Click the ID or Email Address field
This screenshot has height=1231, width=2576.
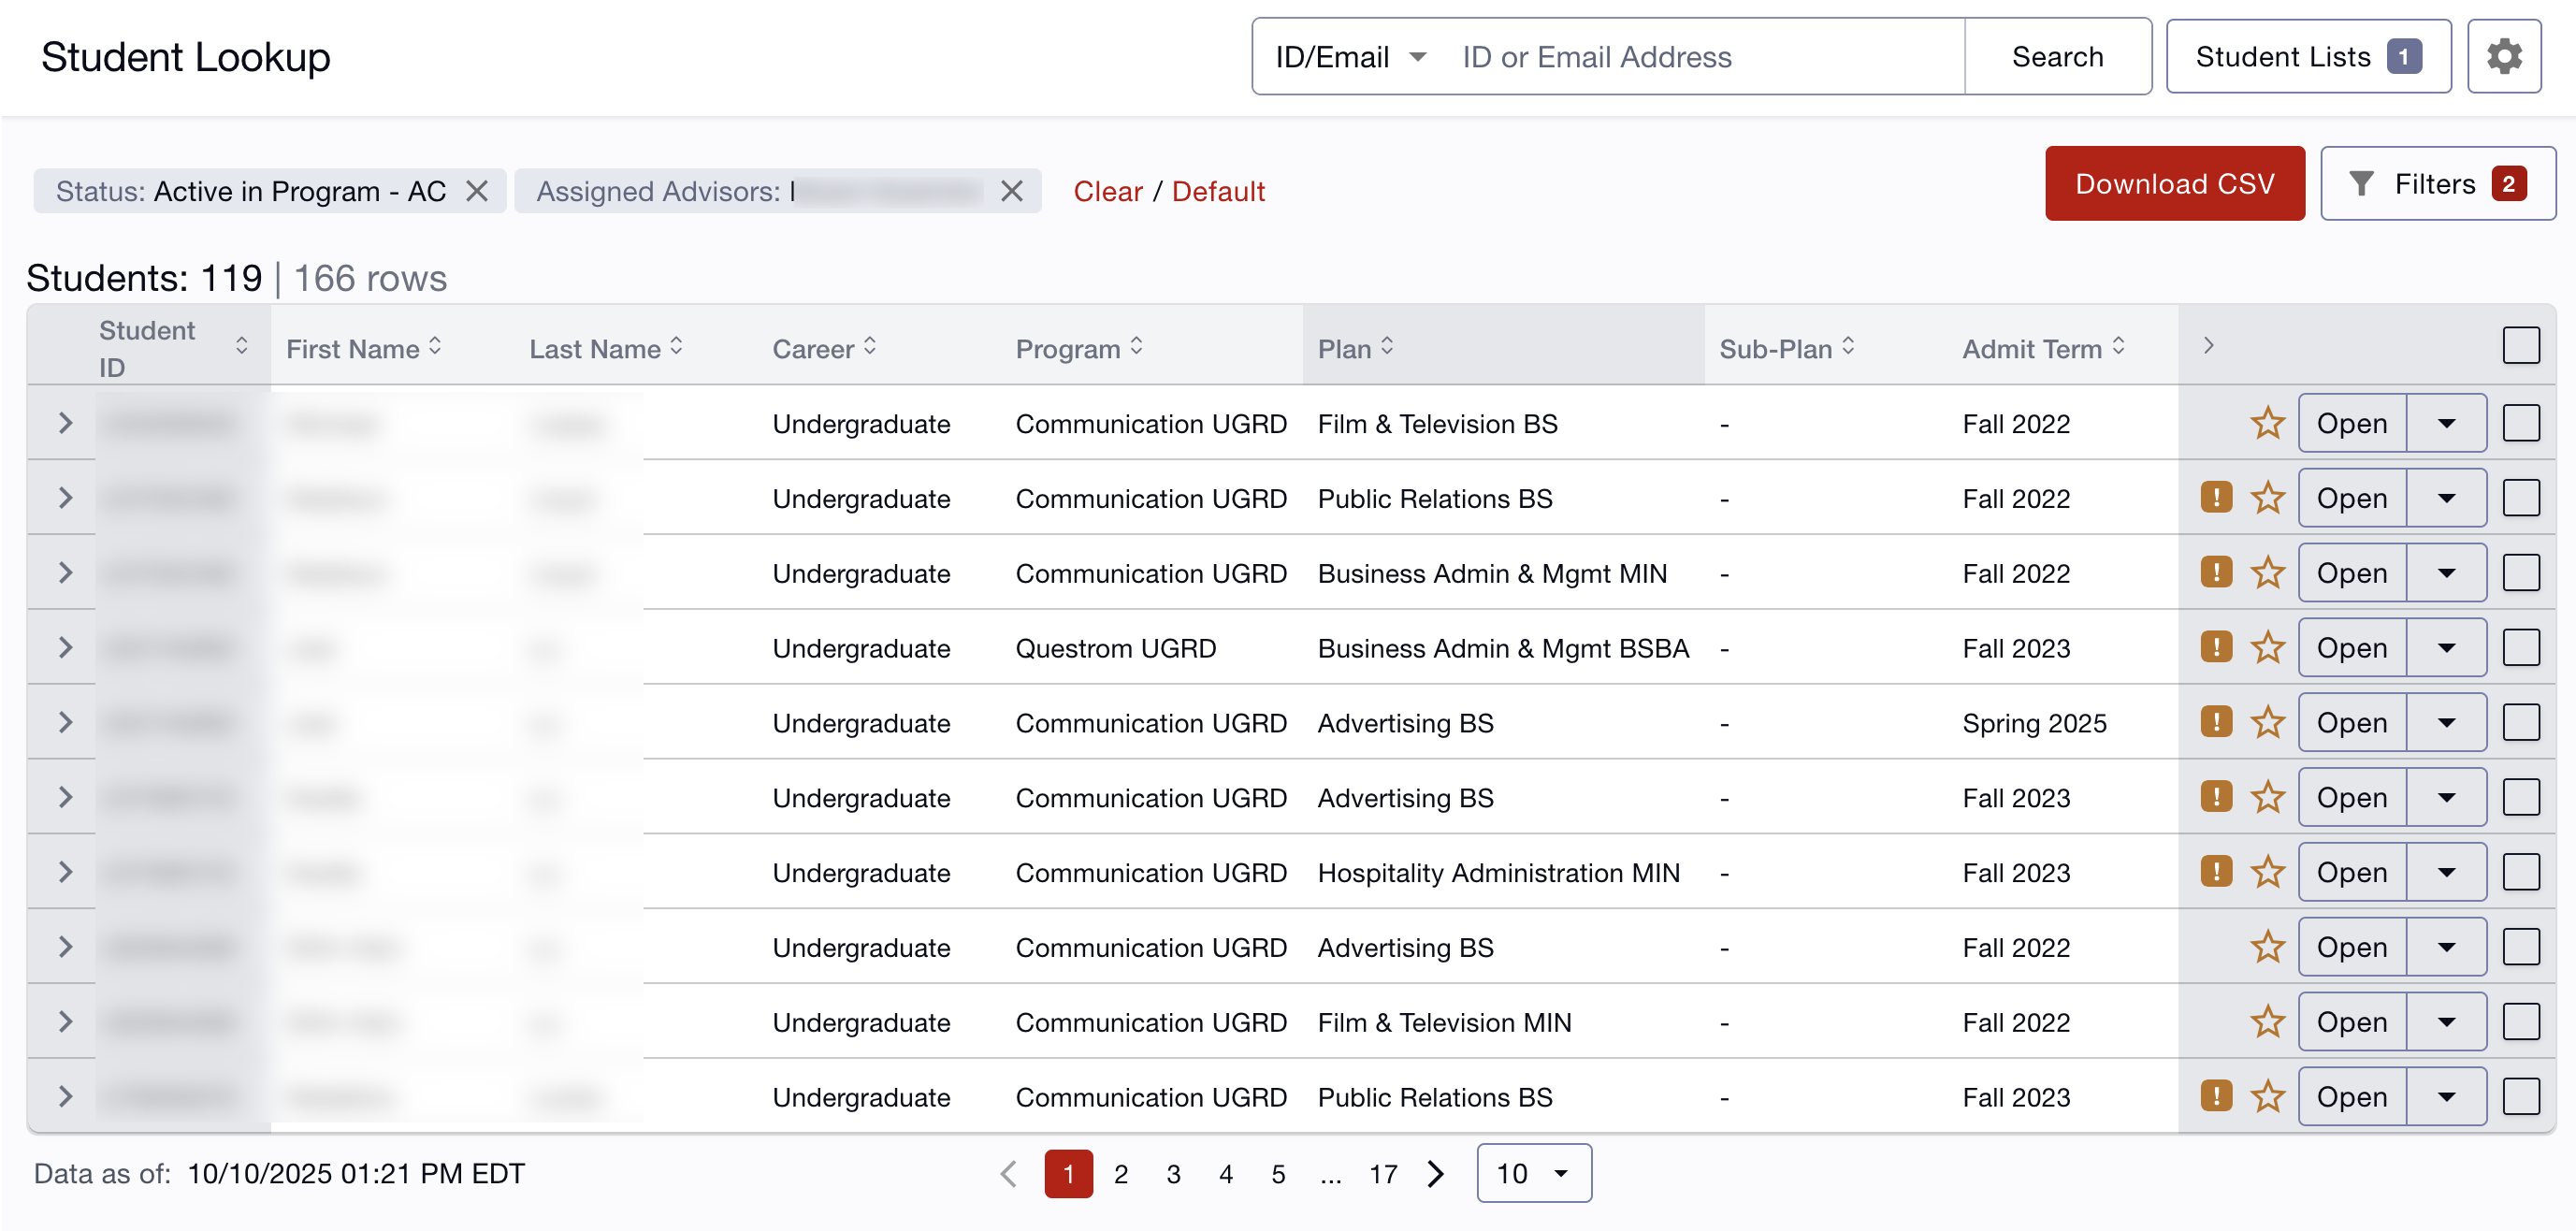[x=1705, y=57]
